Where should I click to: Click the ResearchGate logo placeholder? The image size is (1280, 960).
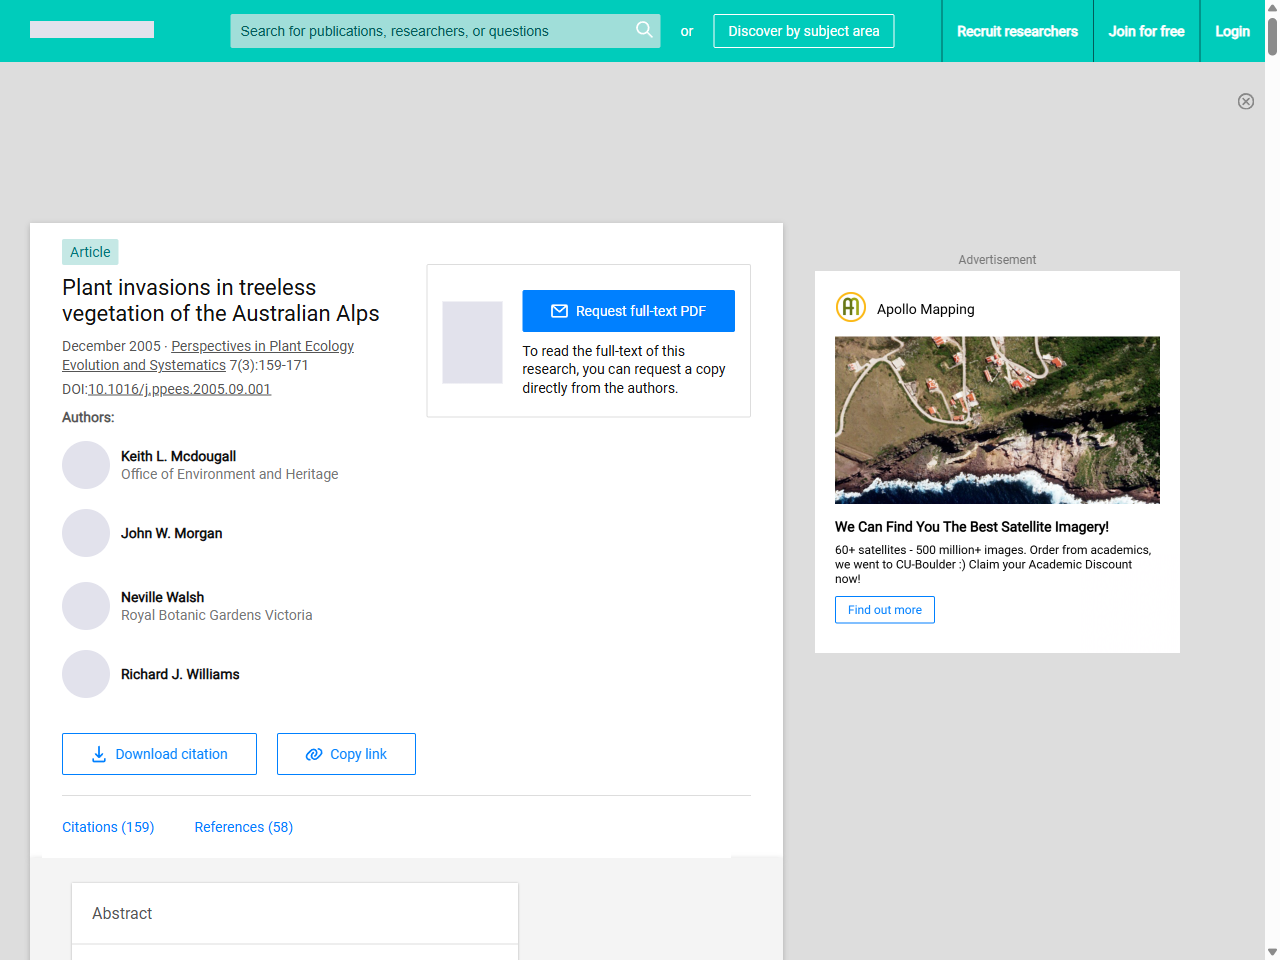coord(91,29)
